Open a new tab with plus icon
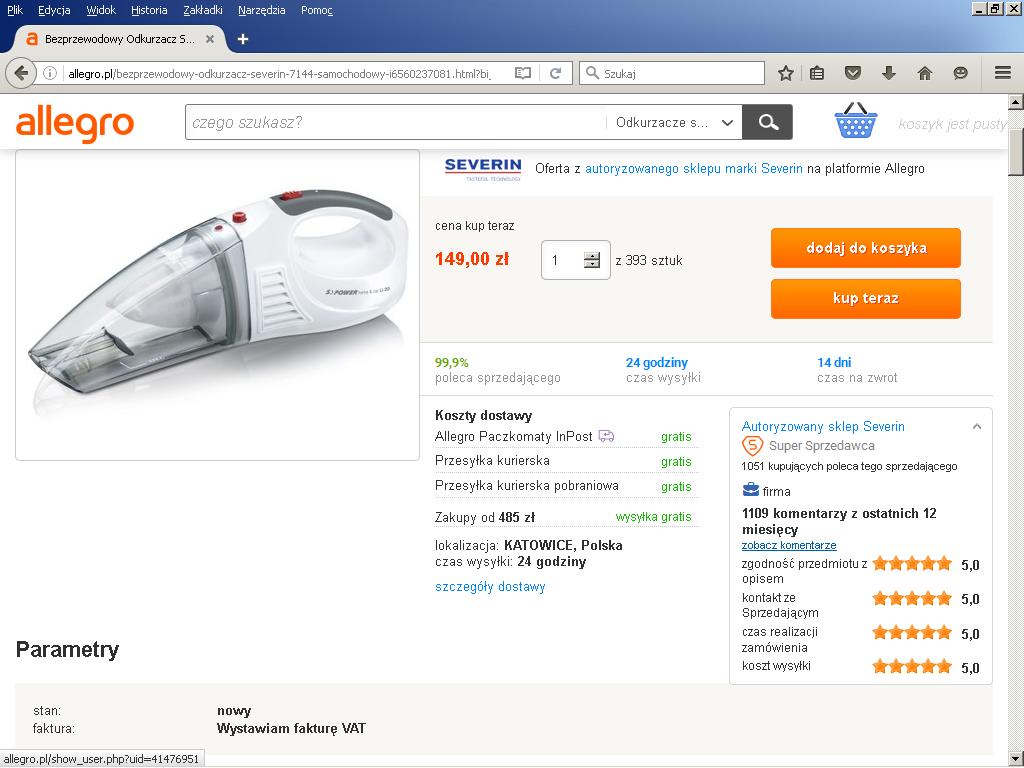 tap(243, 39)
